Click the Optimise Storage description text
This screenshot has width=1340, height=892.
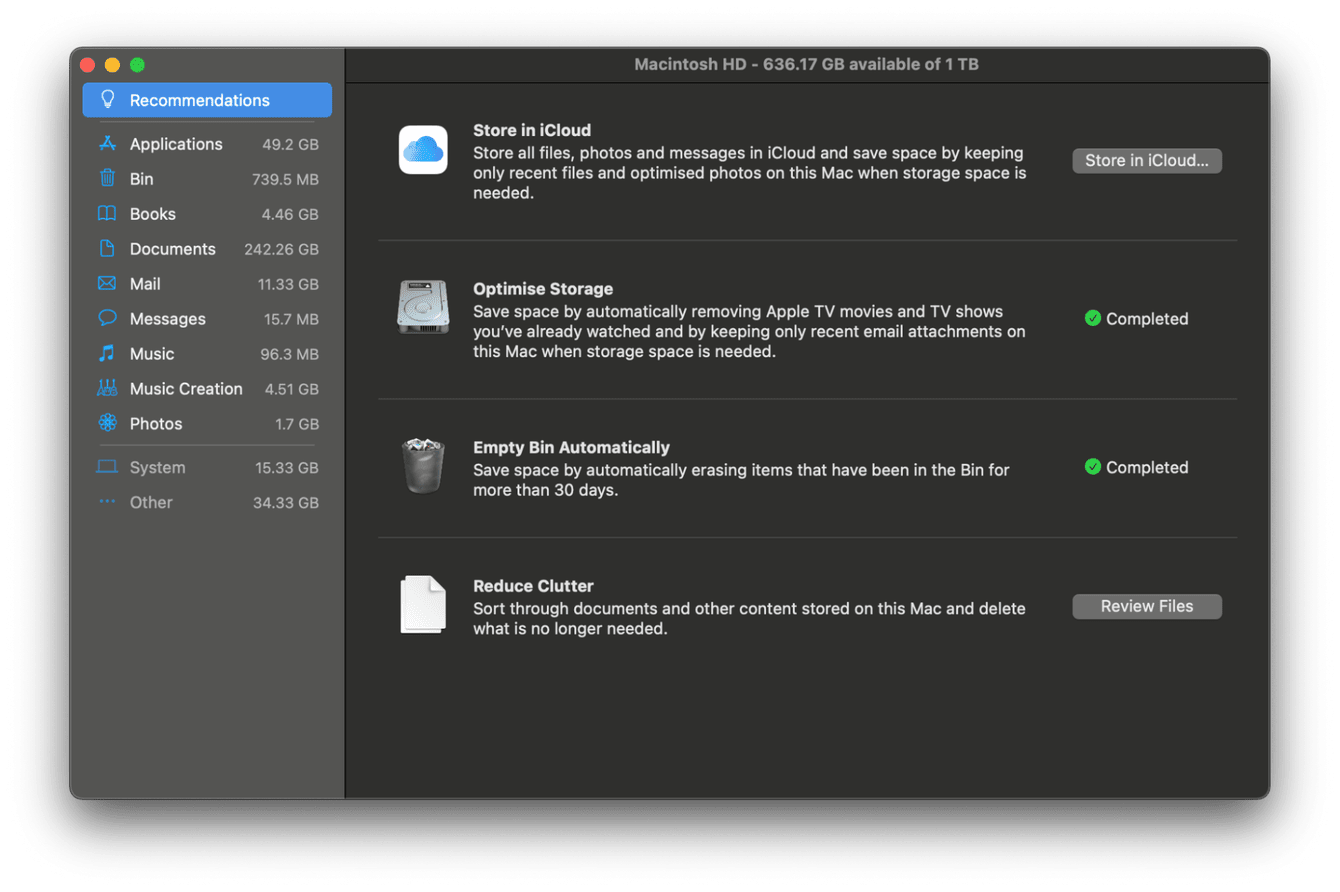(x=749, y=332)
